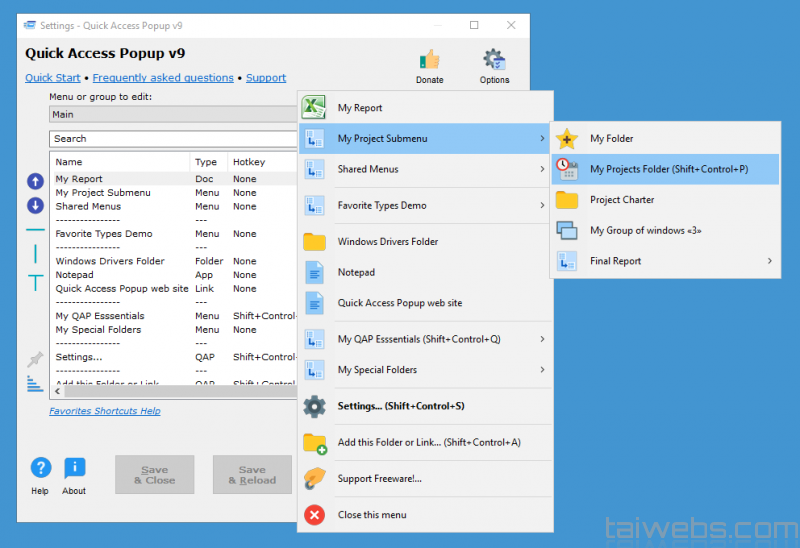Click the Favorites Shortcuts Help link
This screenshot has width=800, height=548.
105,411
